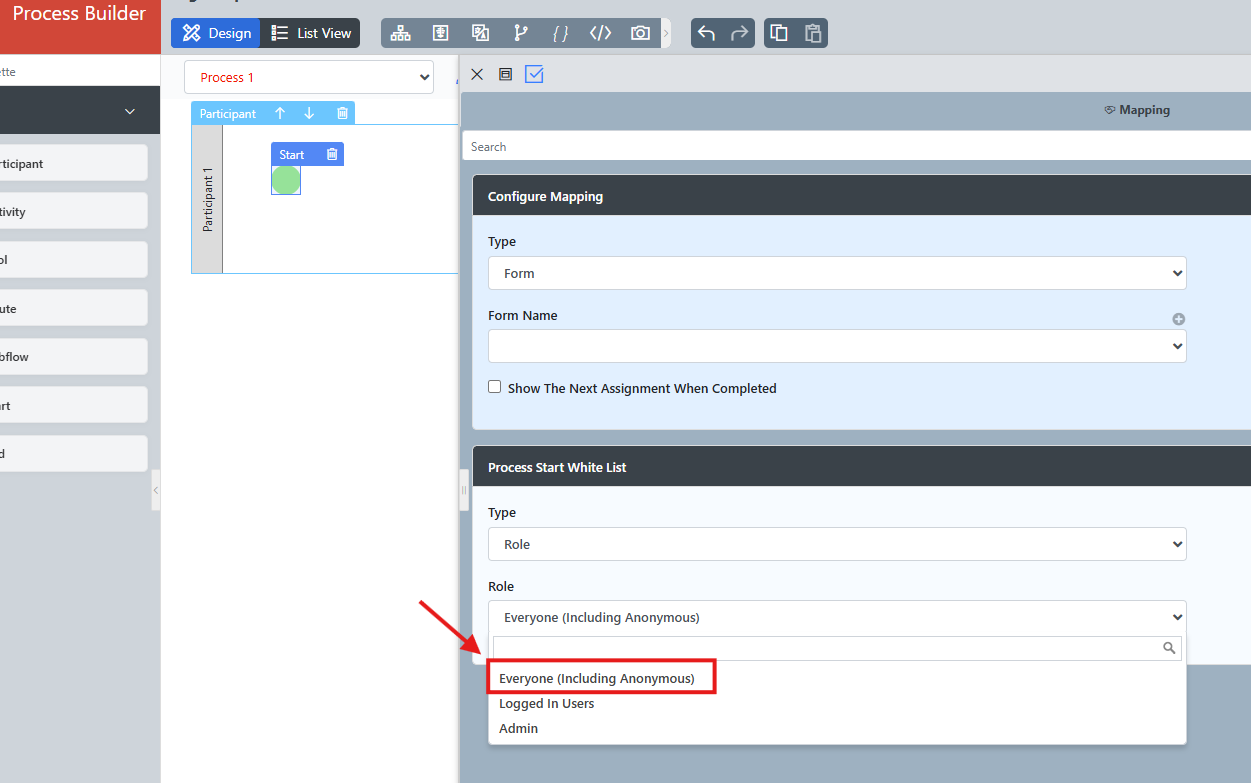The image size is (1251, 783).
Task: Choose Admin in the role list
Action: pos(519,728)
